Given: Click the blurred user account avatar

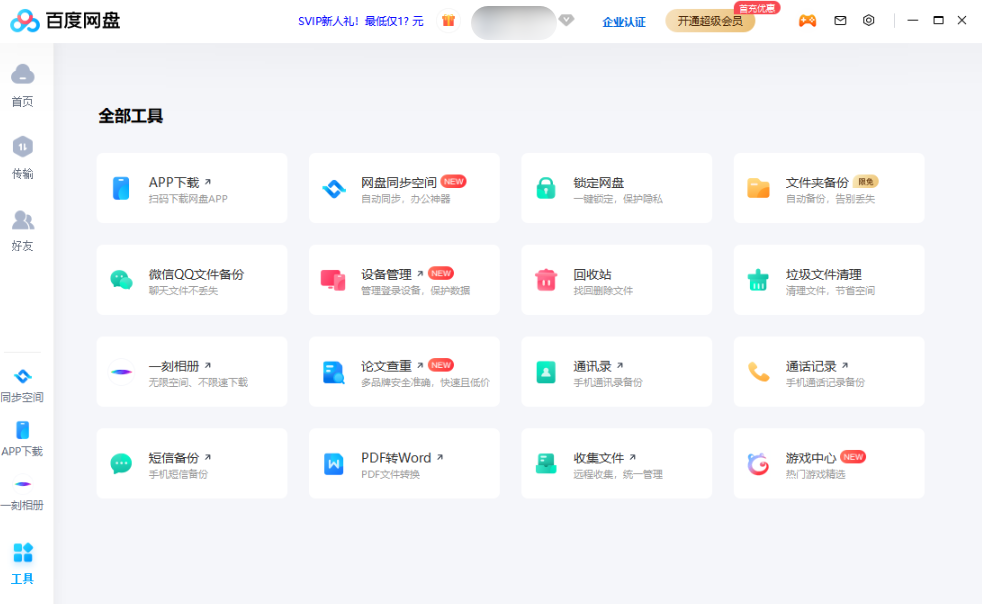Looking at the screenshot, I should (x=514, y=23).
